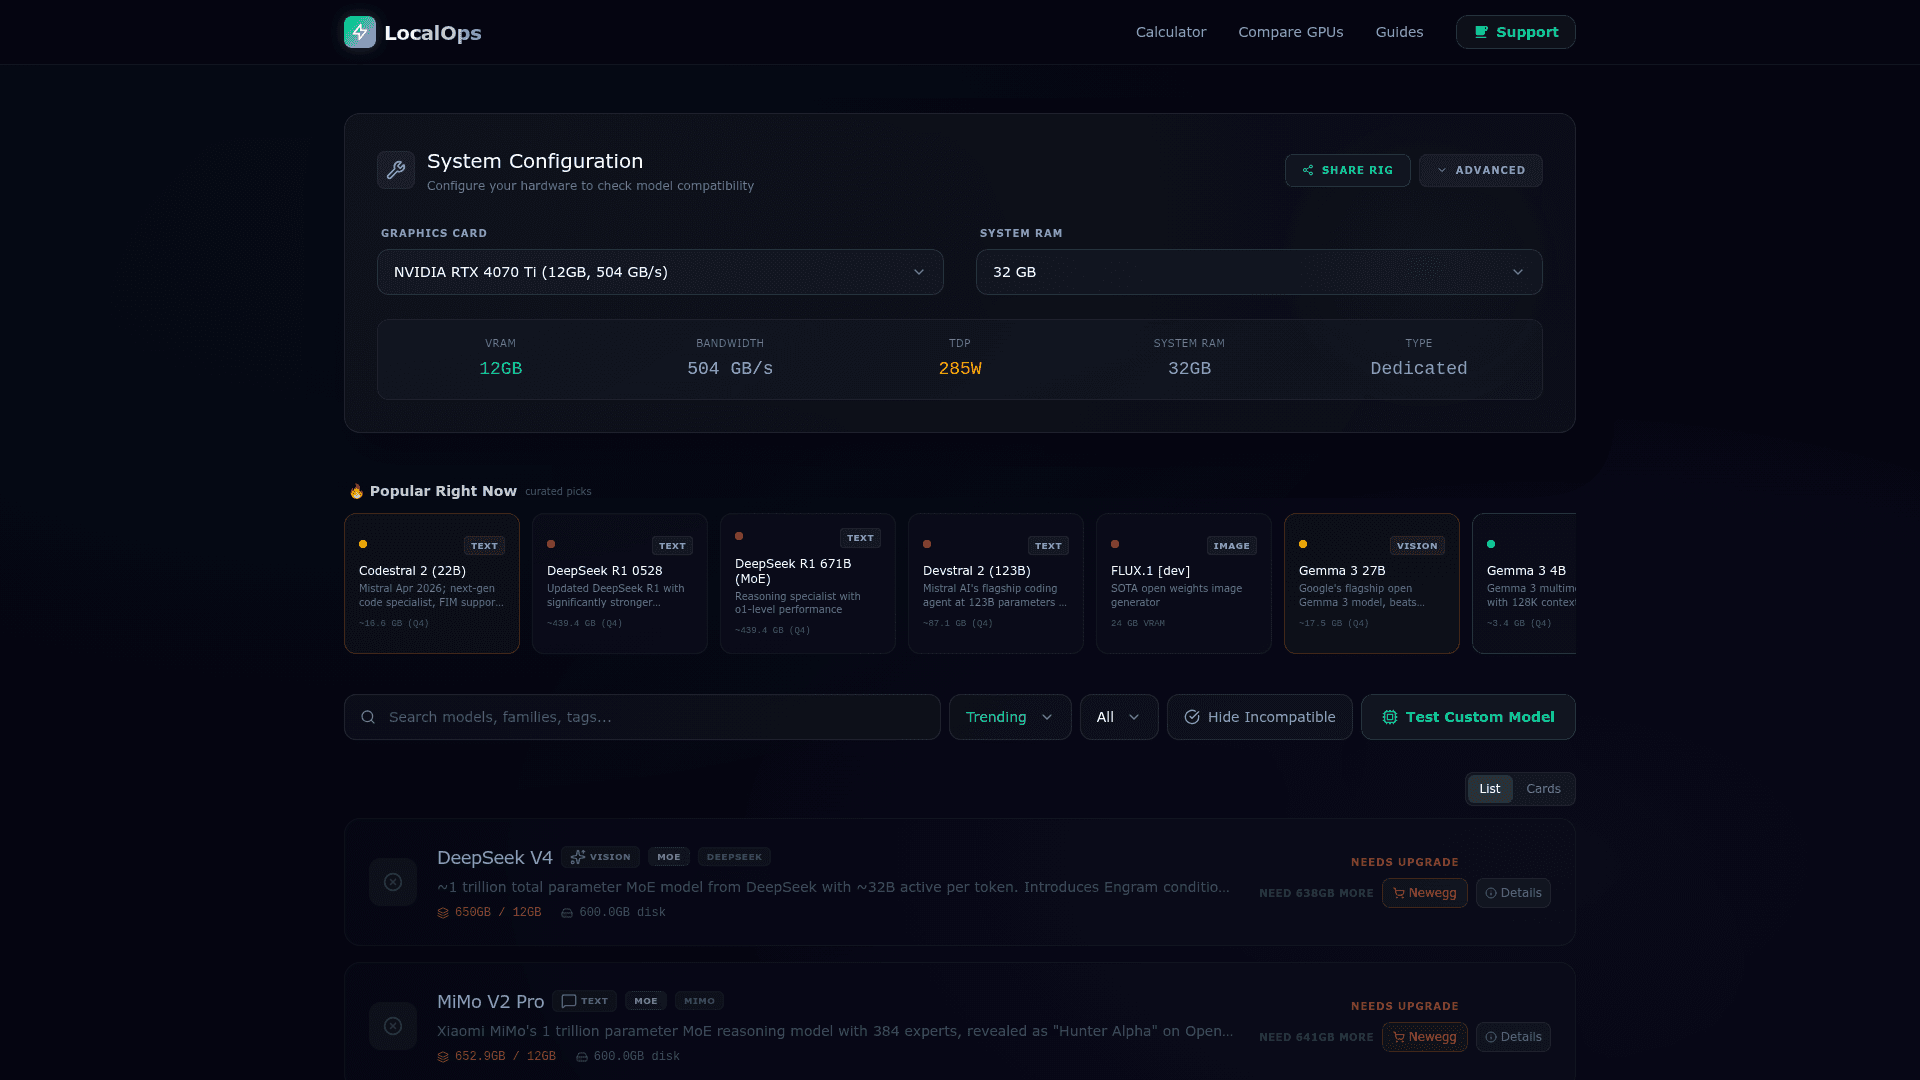This screenshot has height=1080, width=1920.
Task: Expand the Advanced settings
Action: point(1480,170)
